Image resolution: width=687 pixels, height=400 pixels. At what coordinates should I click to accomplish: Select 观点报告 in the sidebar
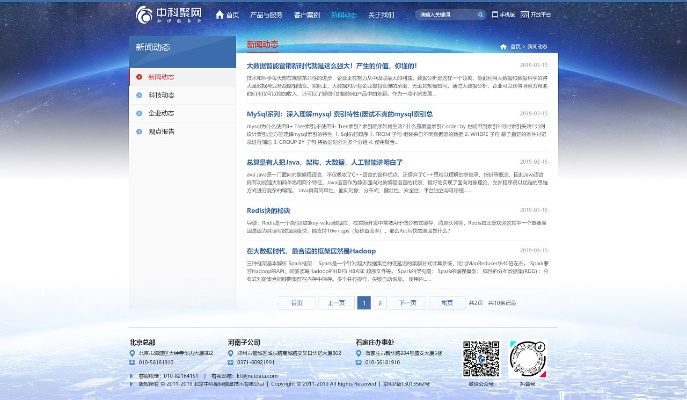click(x=160, y=131)
